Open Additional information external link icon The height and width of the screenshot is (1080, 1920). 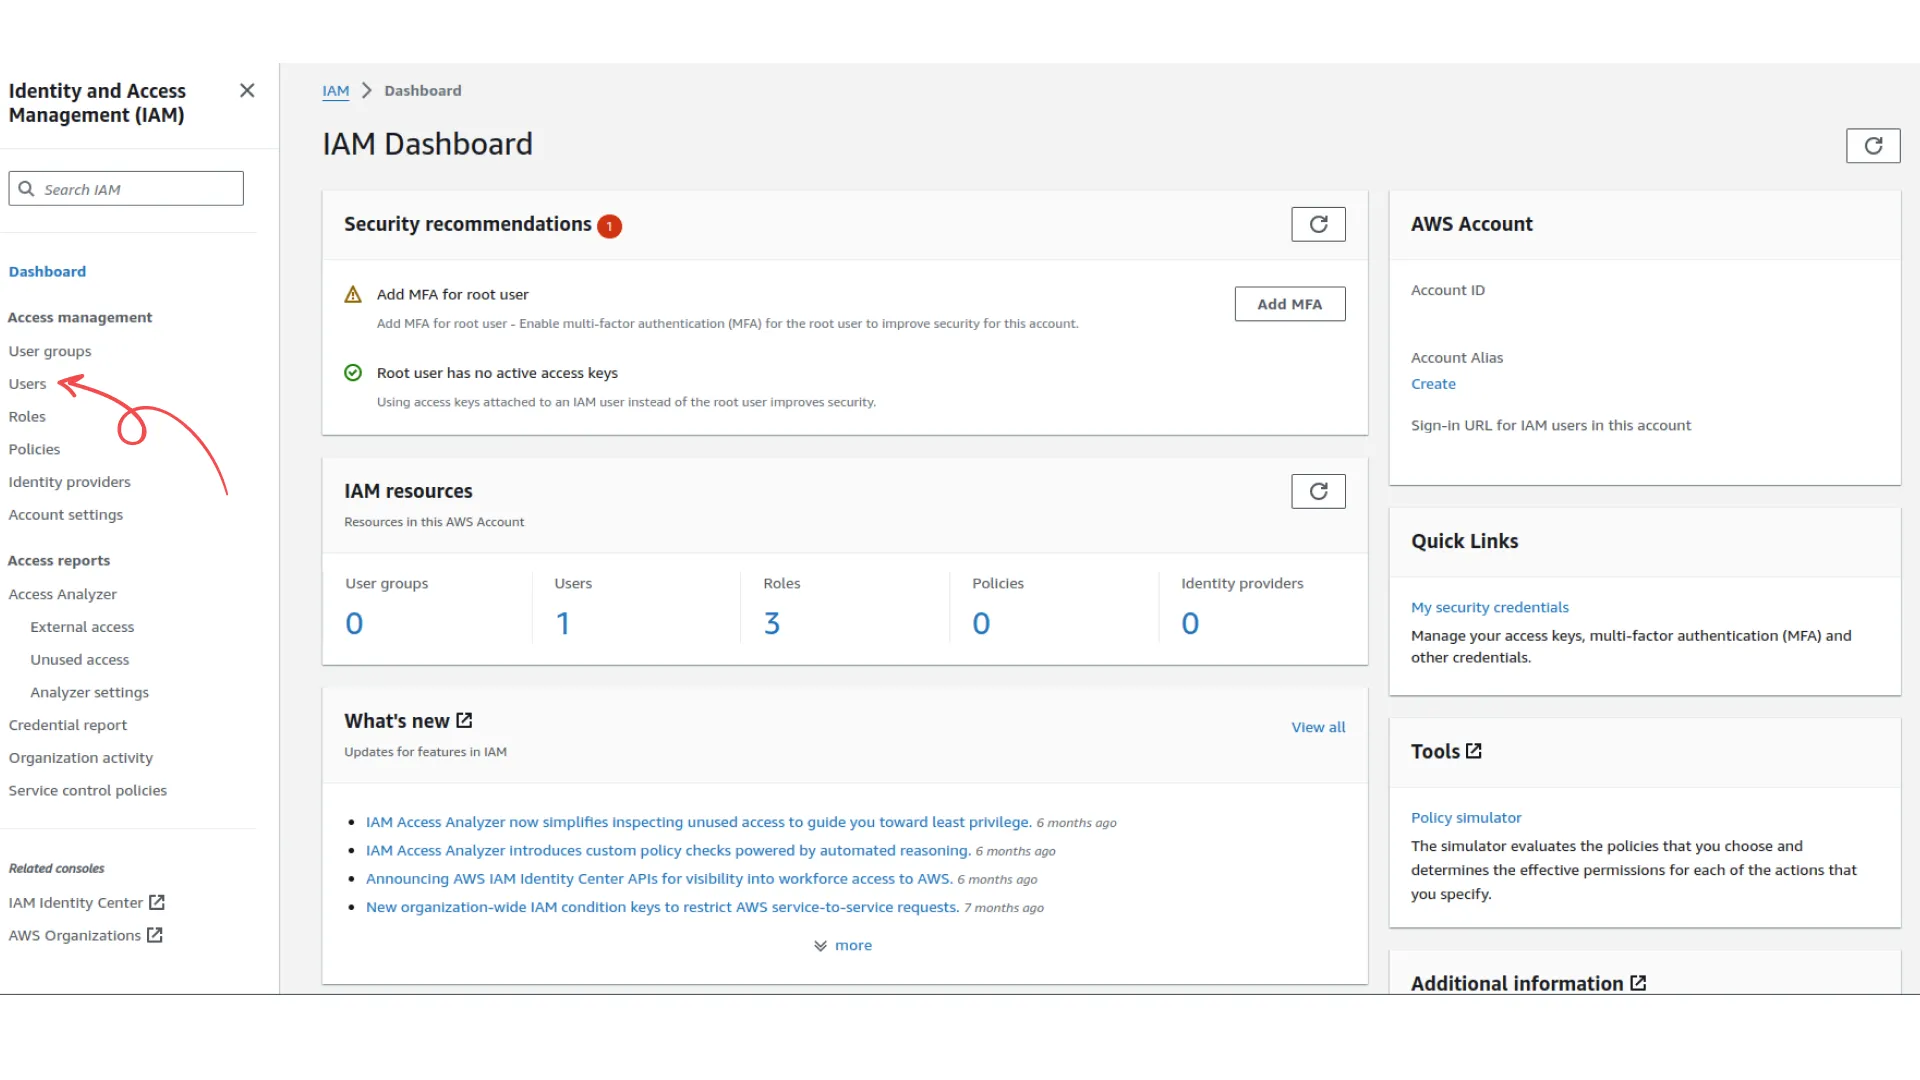pyautogui.click(x=1638, y=983)
